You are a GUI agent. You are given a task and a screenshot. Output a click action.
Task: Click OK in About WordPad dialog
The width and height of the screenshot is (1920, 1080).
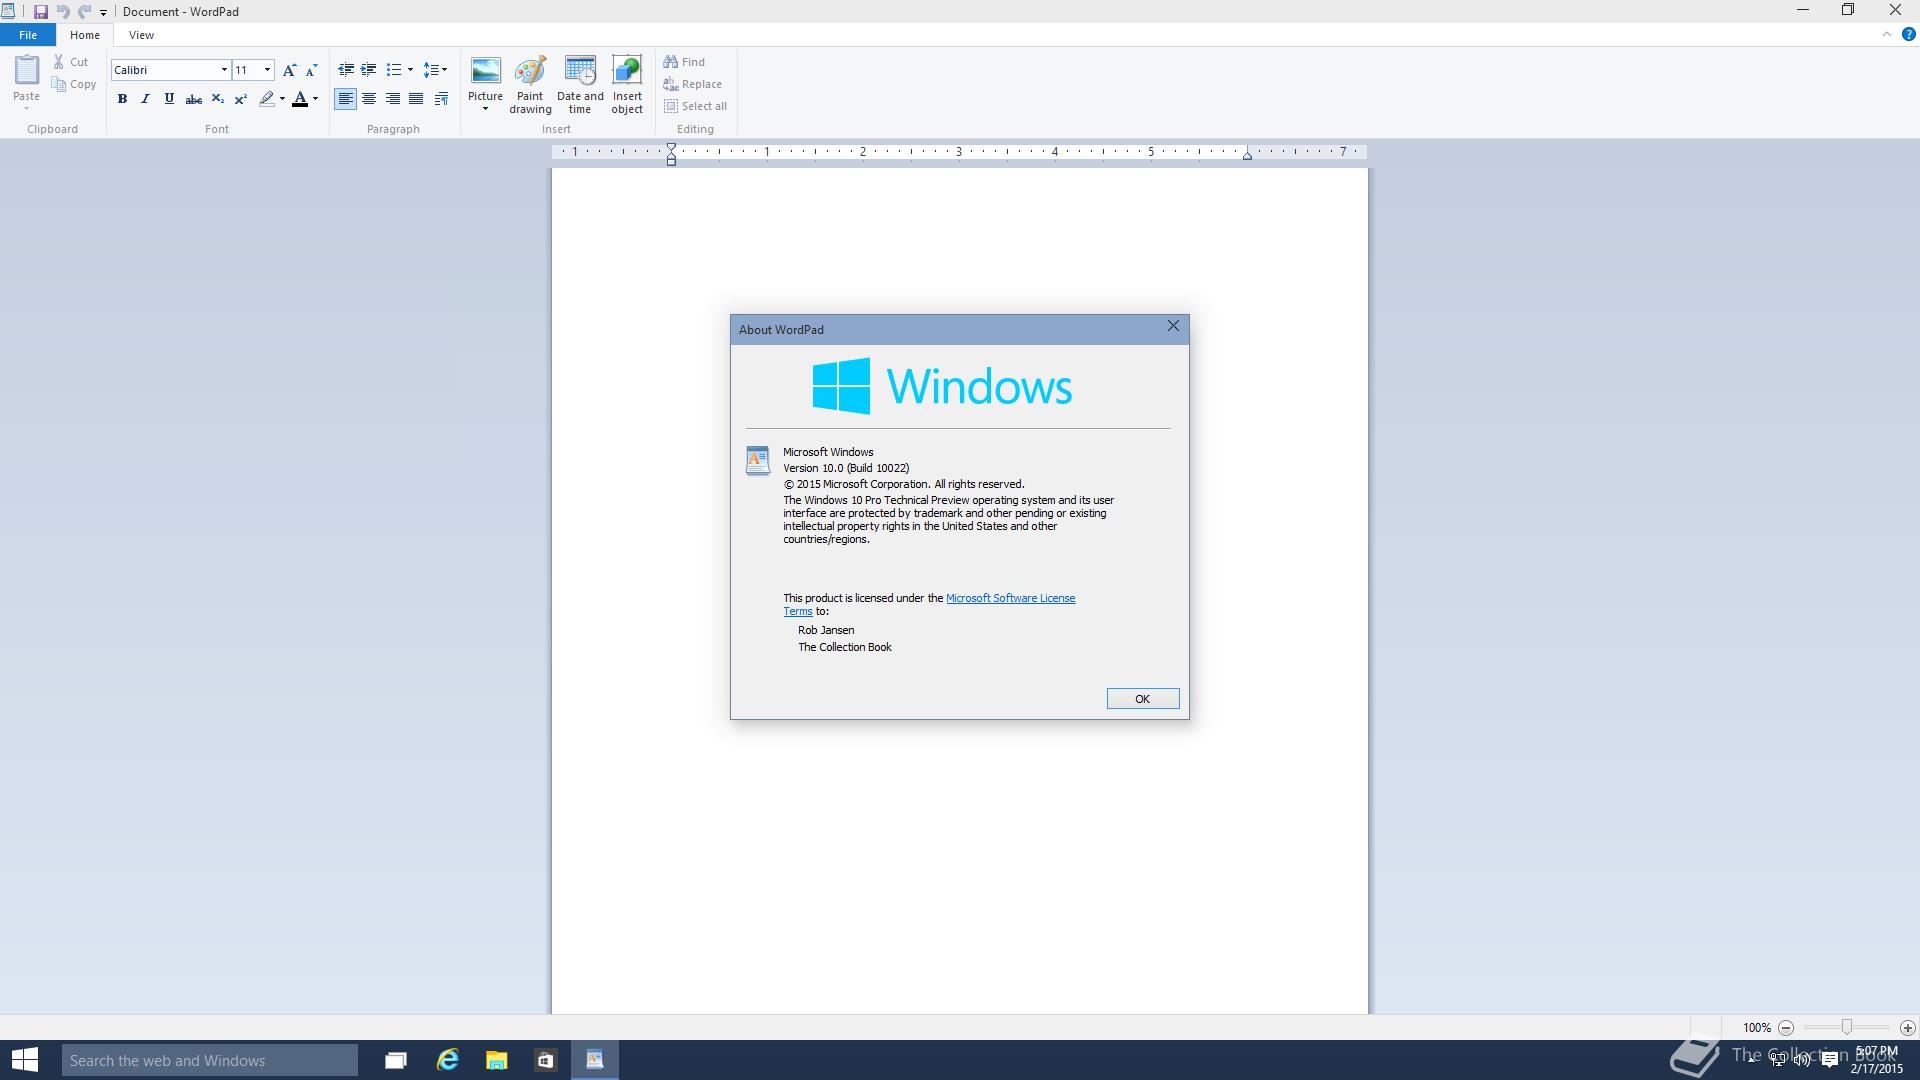click(1142, 699)
